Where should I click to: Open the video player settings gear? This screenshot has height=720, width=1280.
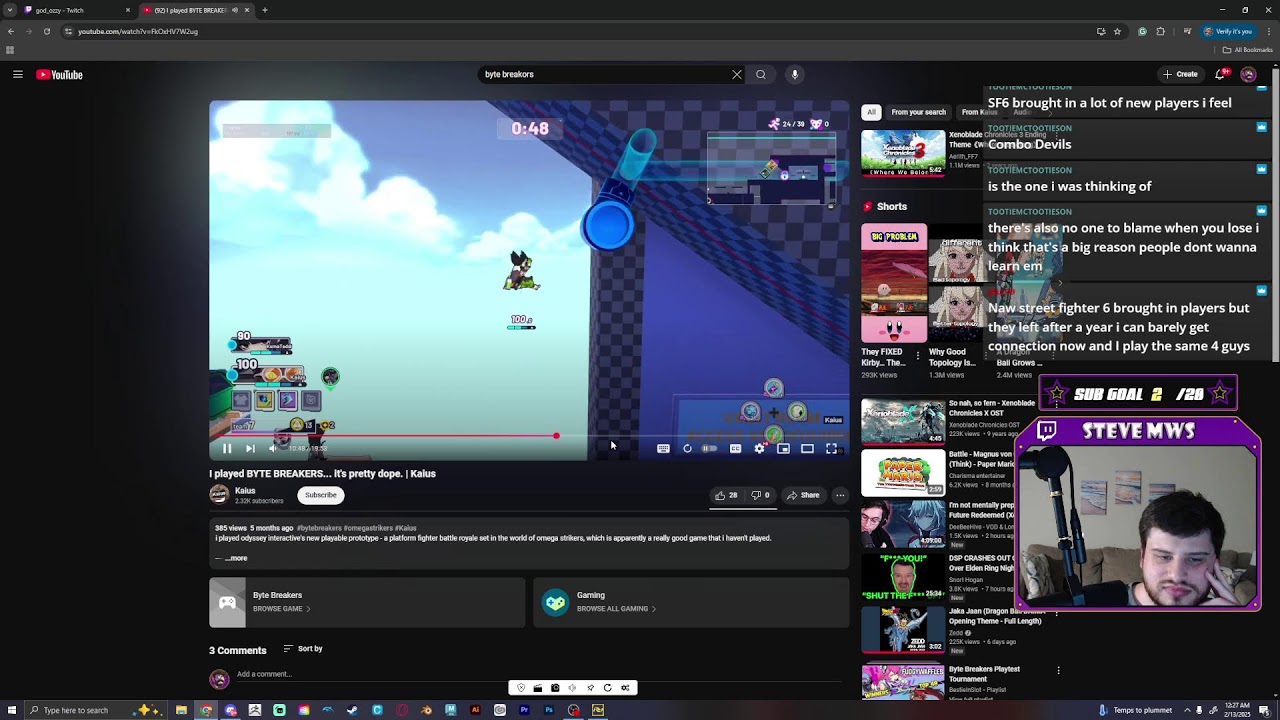click(759, 449)
